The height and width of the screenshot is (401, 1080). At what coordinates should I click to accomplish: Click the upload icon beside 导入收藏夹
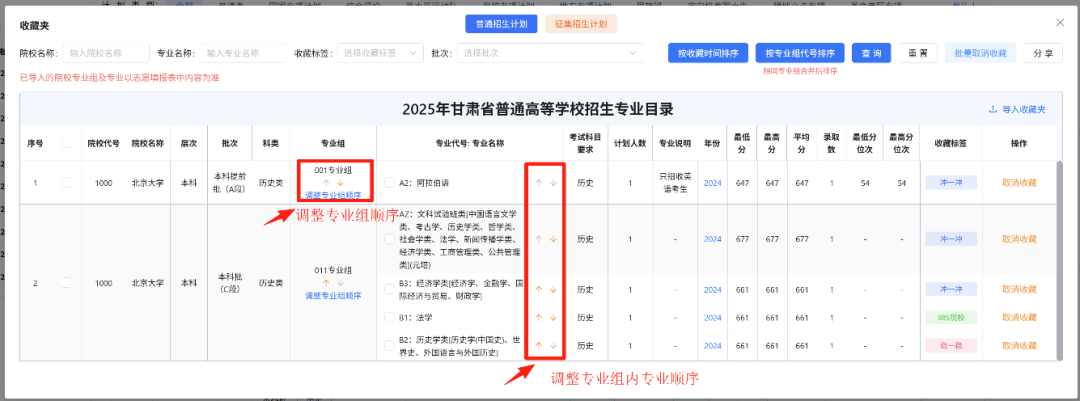click(x=992, y=110)
